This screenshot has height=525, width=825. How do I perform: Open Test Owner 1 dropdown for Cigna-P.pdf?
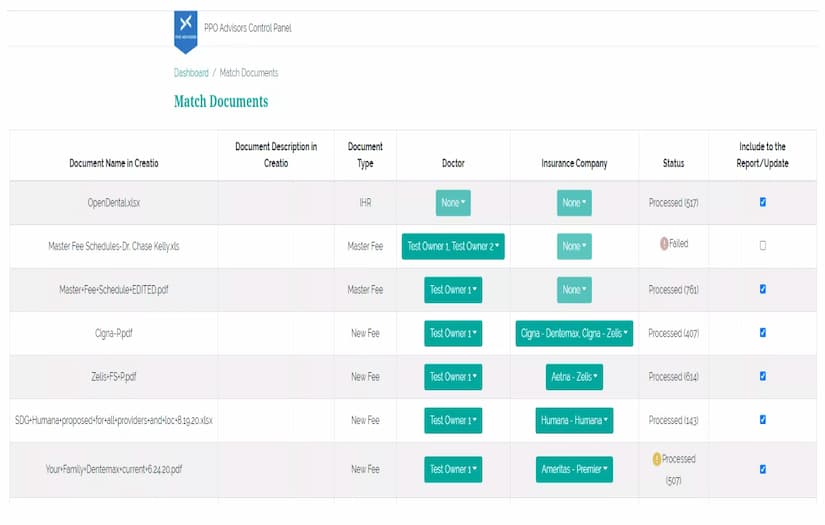453,333
